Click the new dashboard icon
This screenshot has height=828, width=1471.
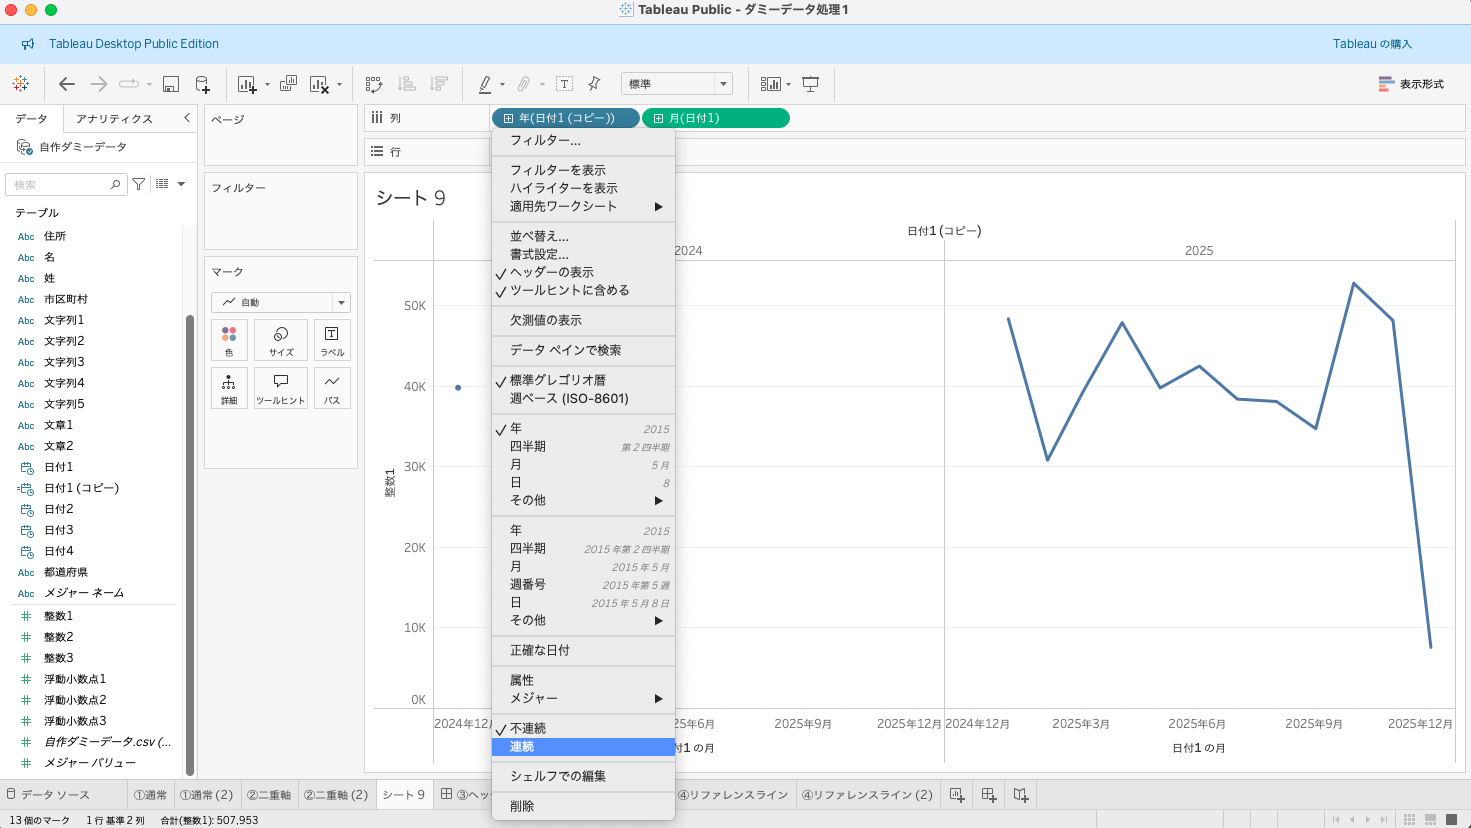(988, 795)
